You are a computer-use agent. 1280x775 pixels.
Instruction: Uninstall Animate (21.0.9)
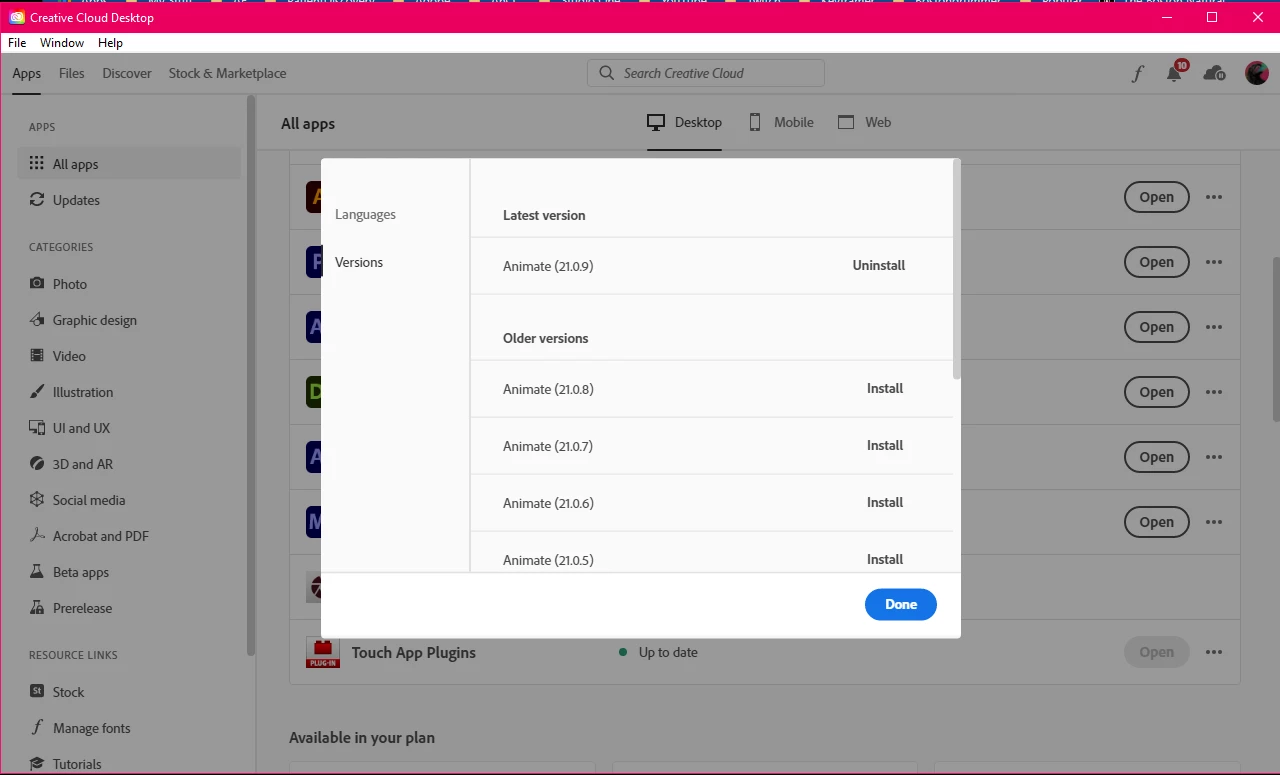tap(879, 266)
